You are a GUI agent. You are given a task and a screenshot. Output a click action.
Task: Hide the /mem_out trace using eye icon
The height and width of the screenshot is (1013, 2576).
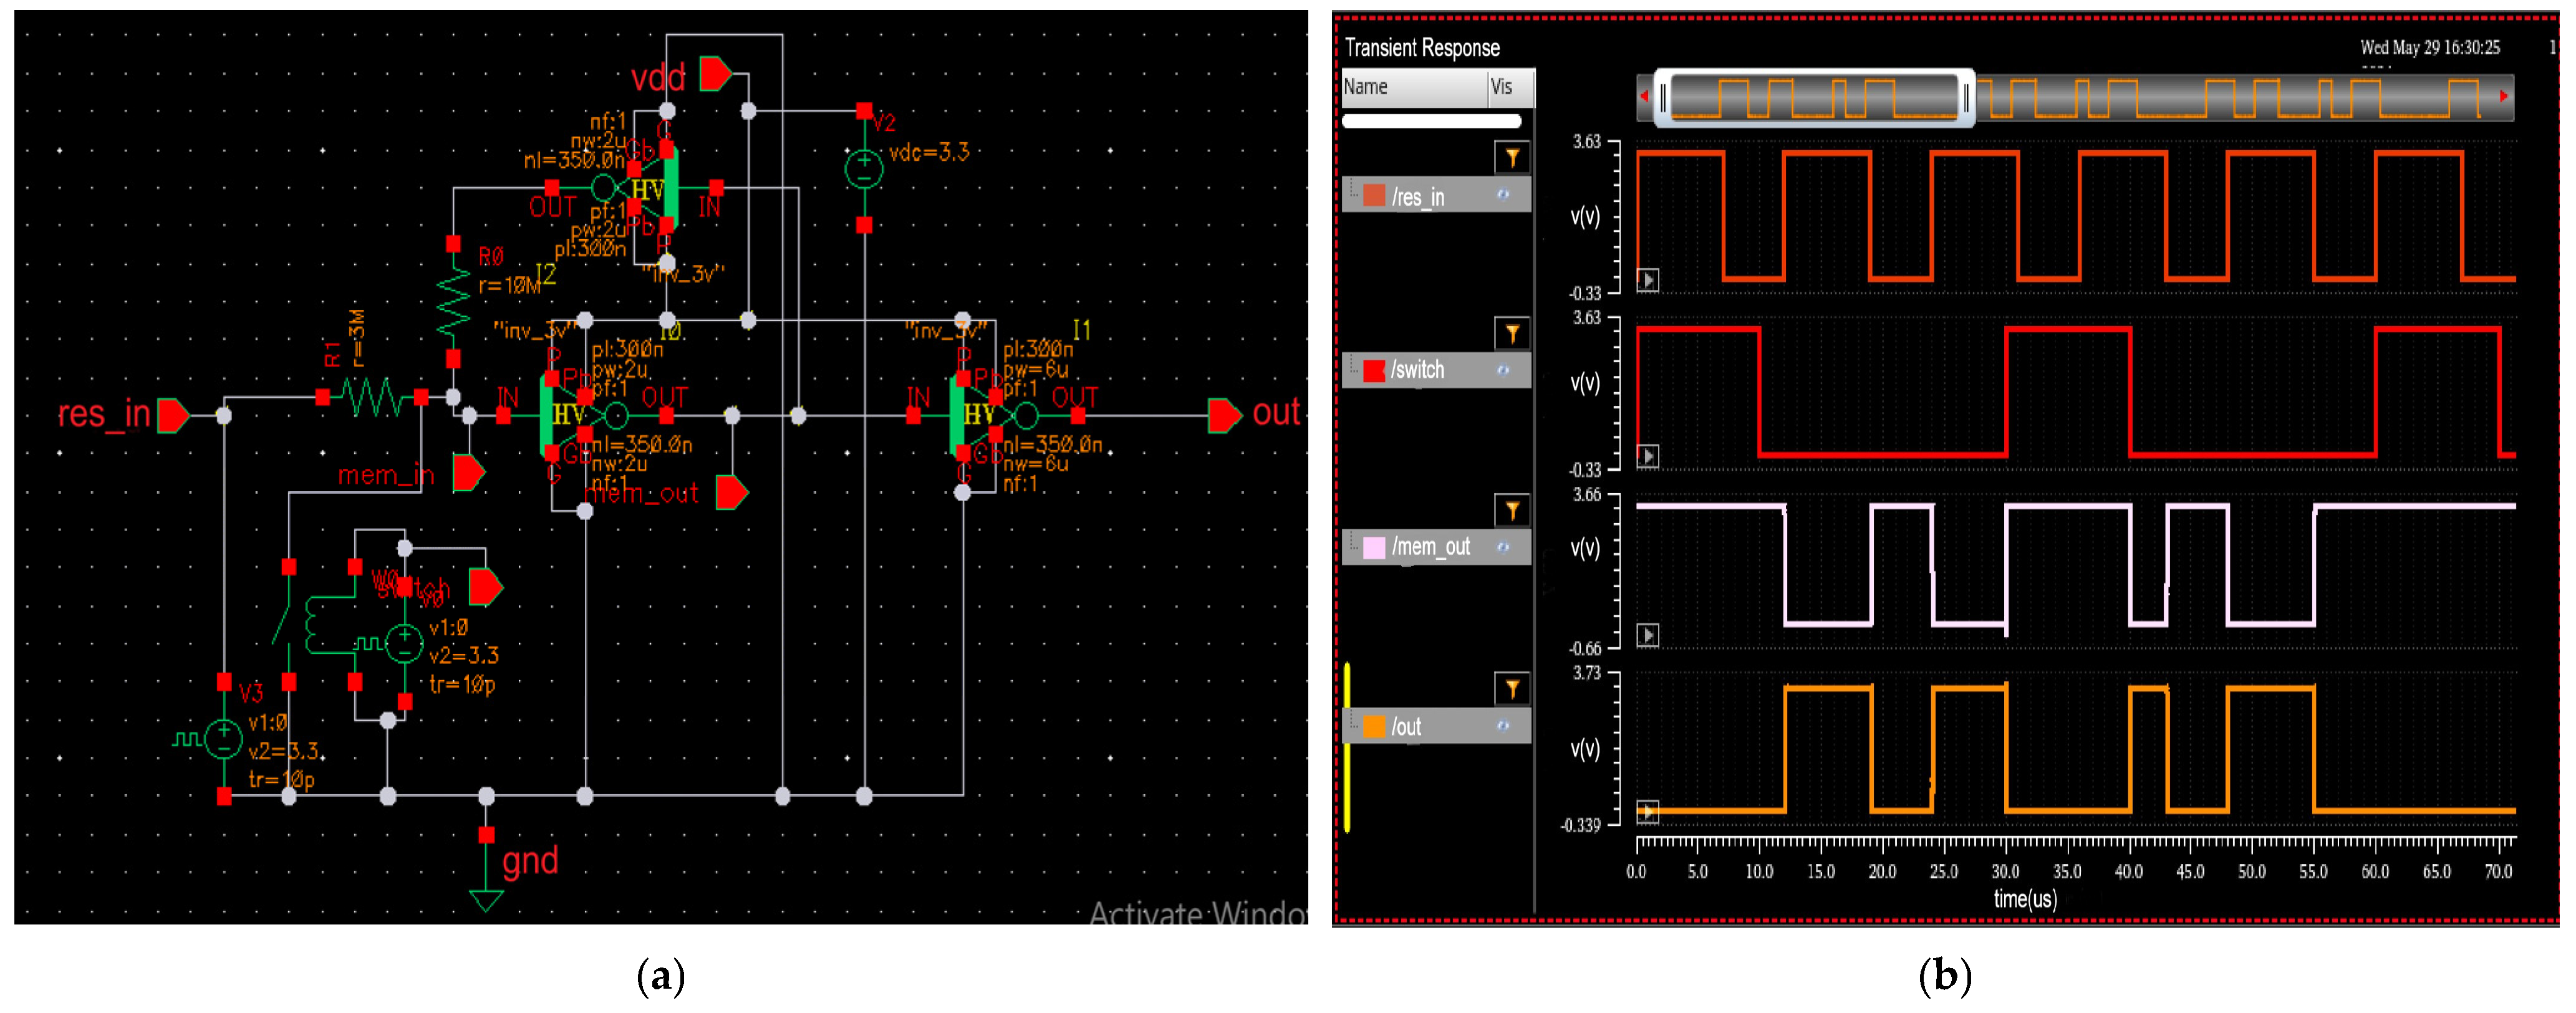[1502, 547]
